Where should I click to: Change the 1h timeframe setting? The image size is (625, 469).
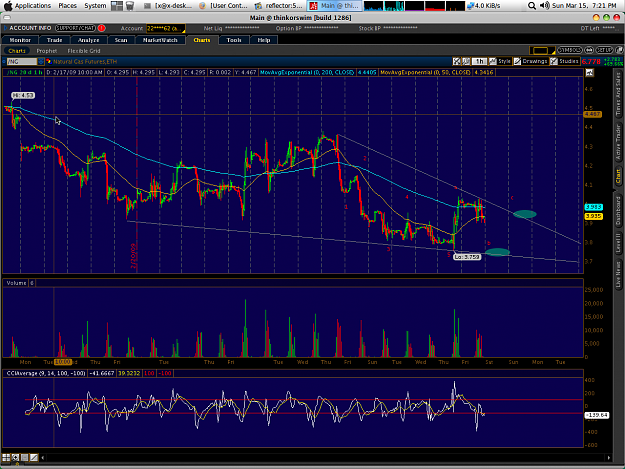(480, 61)
